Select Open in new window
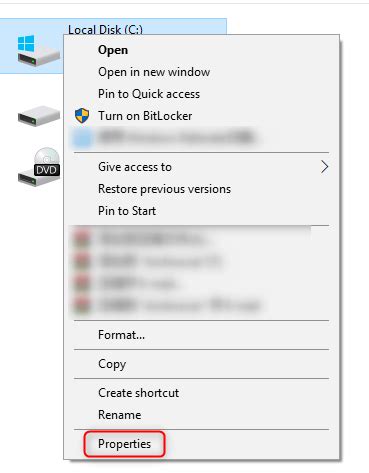The width and height of the screenshot is (369, 473). pyautogui.click(x=154, y=72)
